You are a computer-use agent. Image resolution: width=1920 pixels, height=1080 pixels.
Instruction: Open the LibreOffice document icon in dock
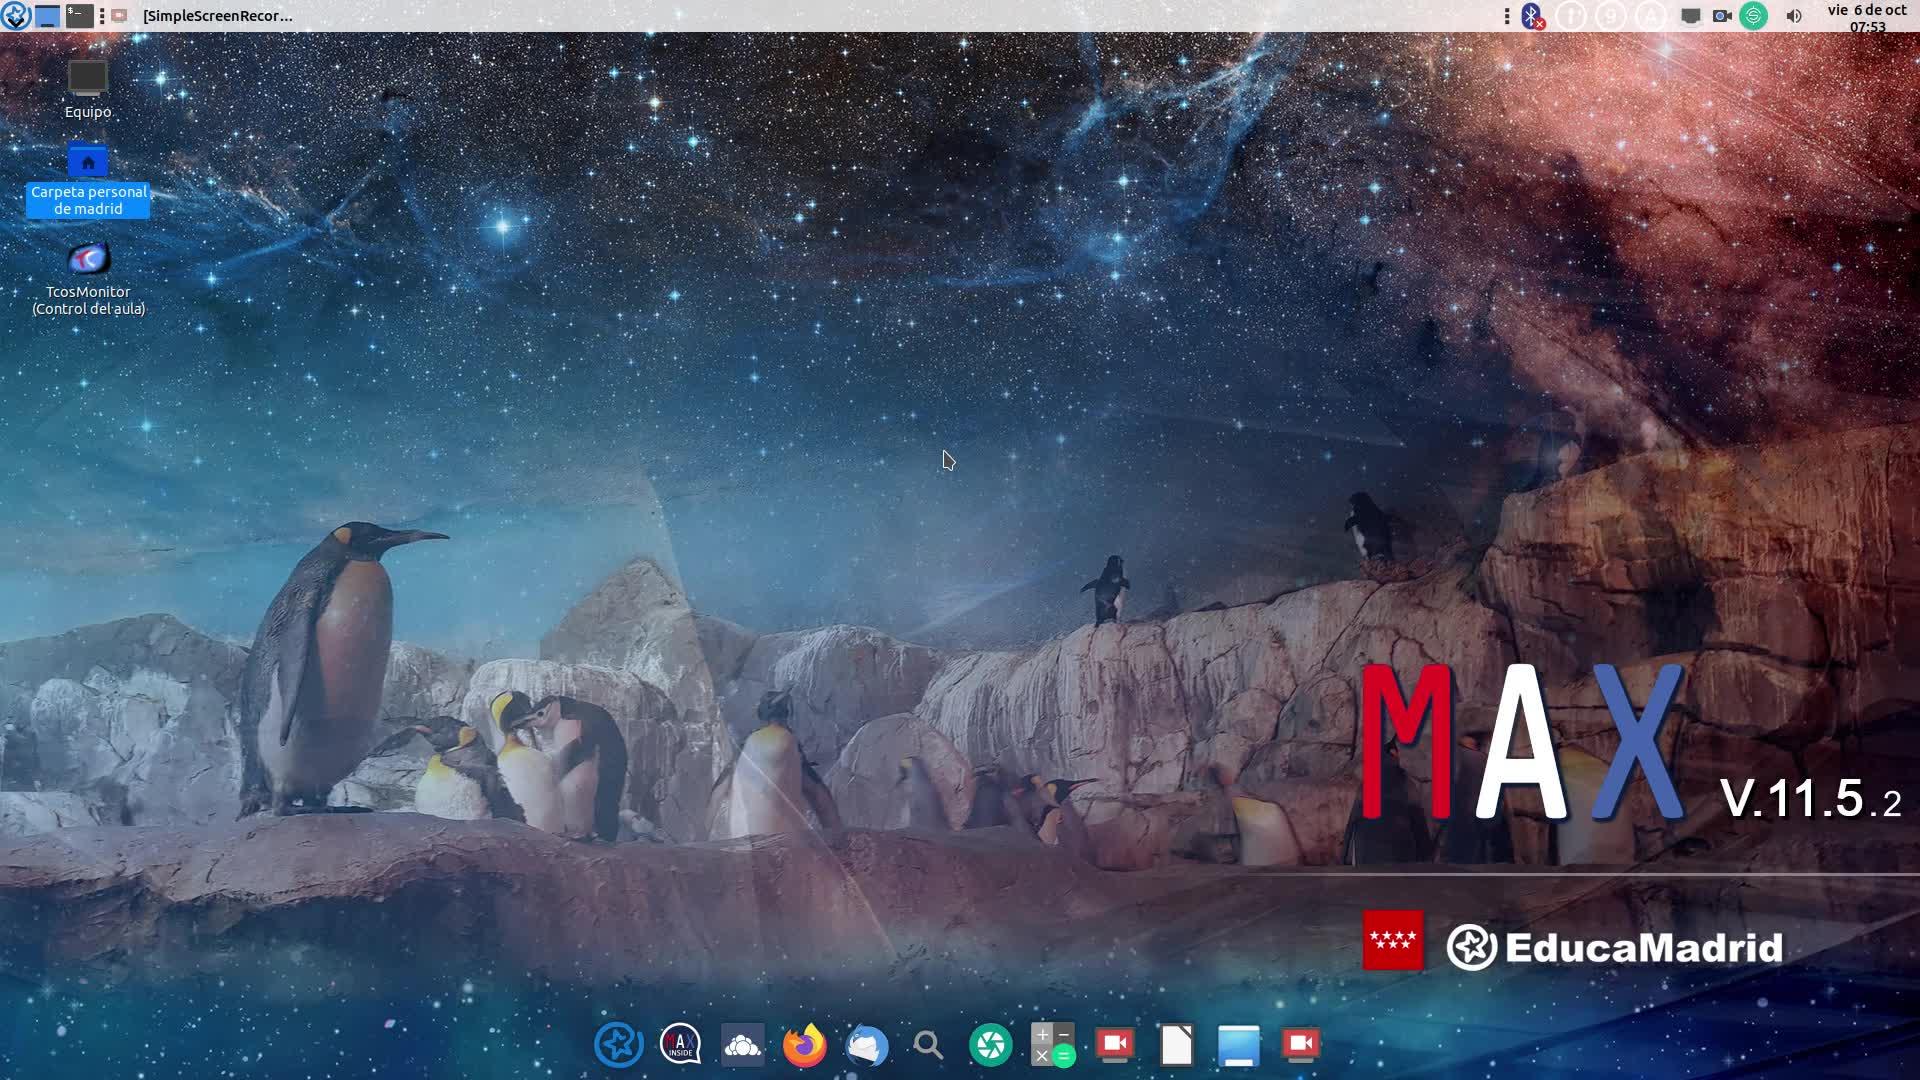(x=1177, y=1045)
